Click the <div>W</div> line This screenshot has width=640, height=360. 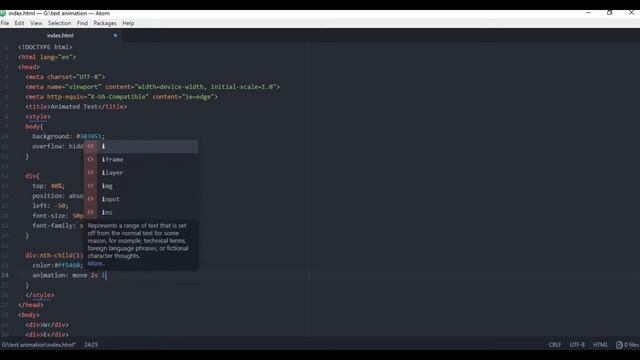point(47,325)
